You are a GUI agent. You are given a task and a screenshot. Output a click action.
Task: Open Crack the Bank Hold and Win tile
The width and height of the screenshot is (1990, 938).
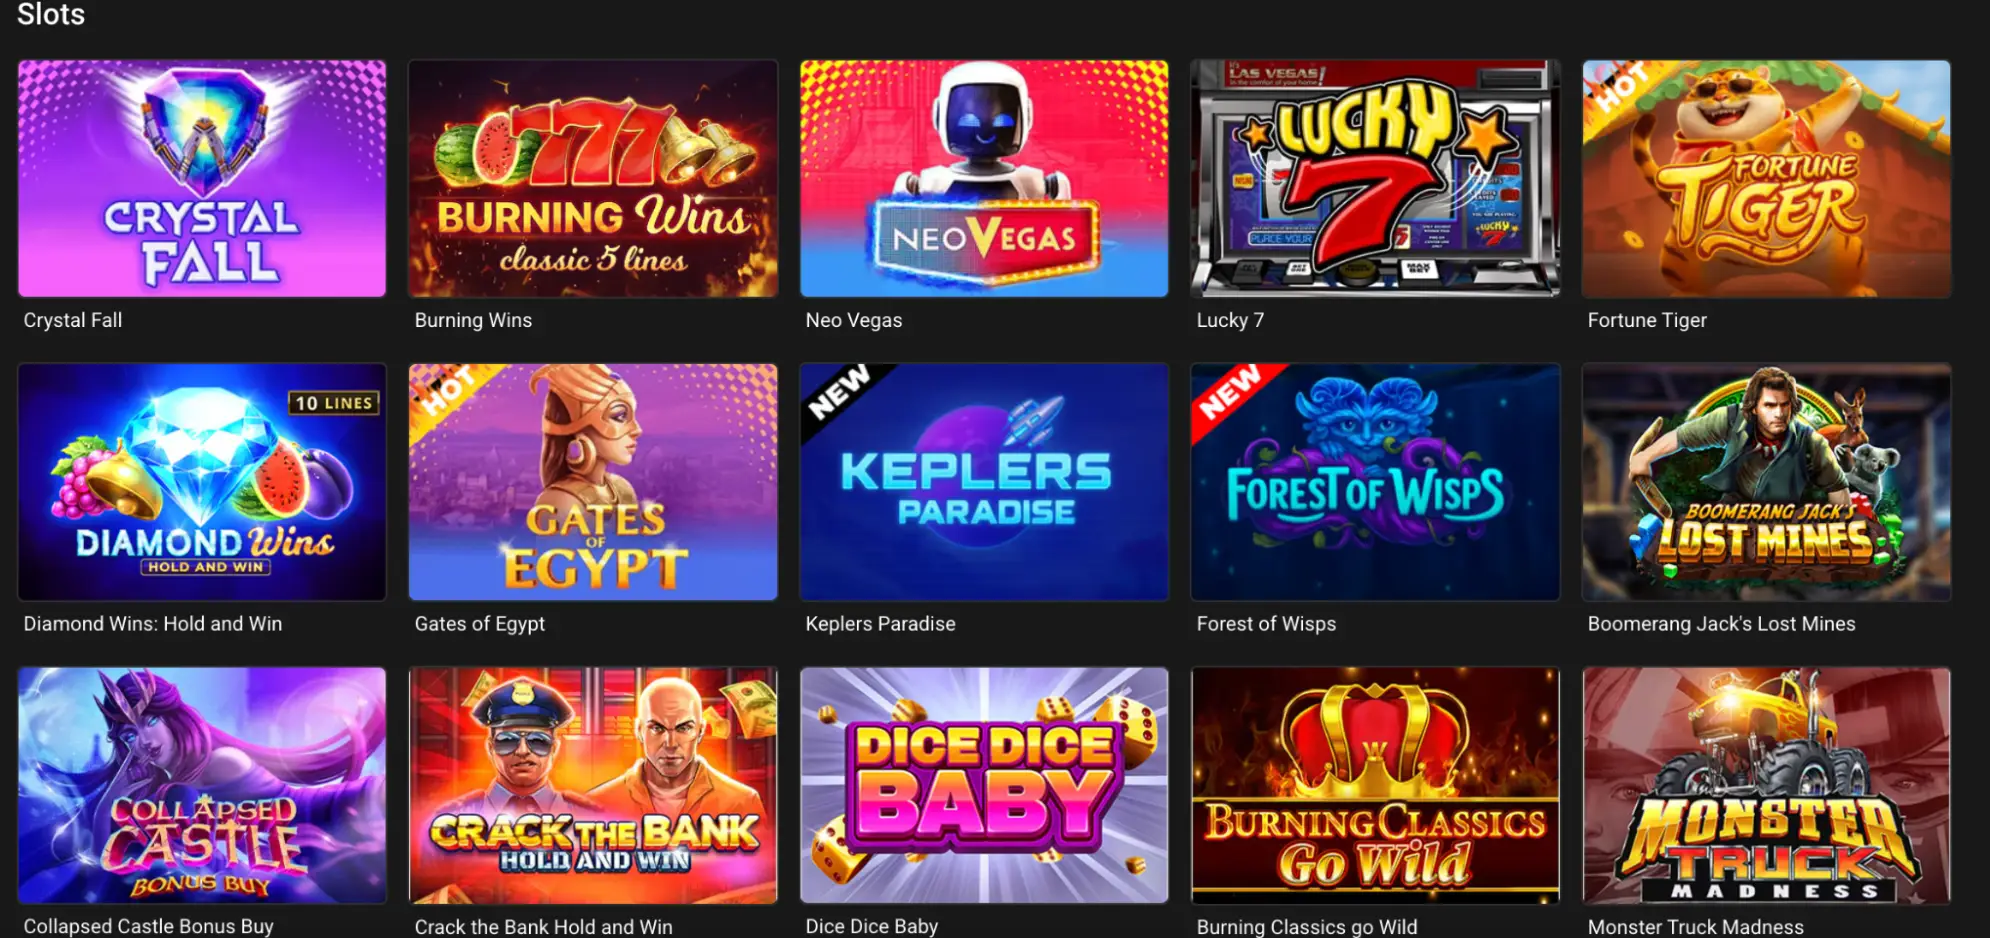(593, 786)
